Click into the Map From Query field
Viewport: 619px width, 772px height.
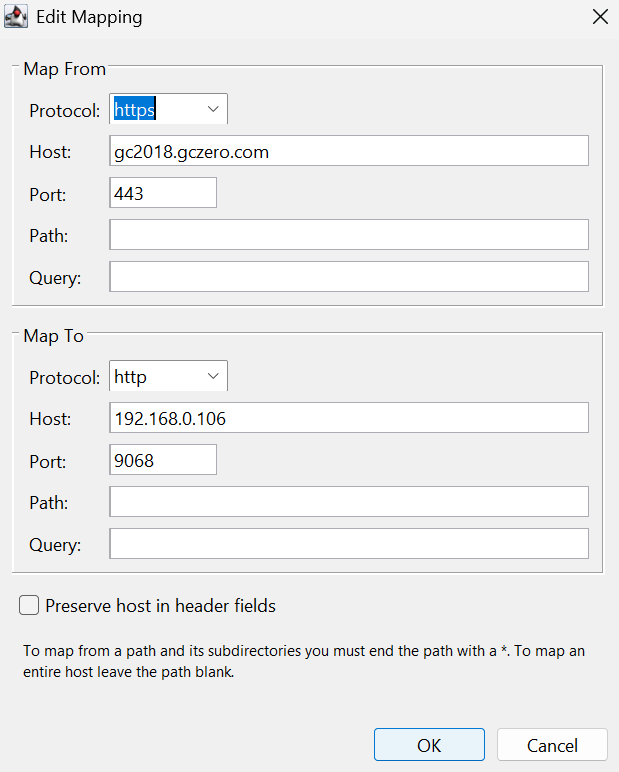coord(348,277)
